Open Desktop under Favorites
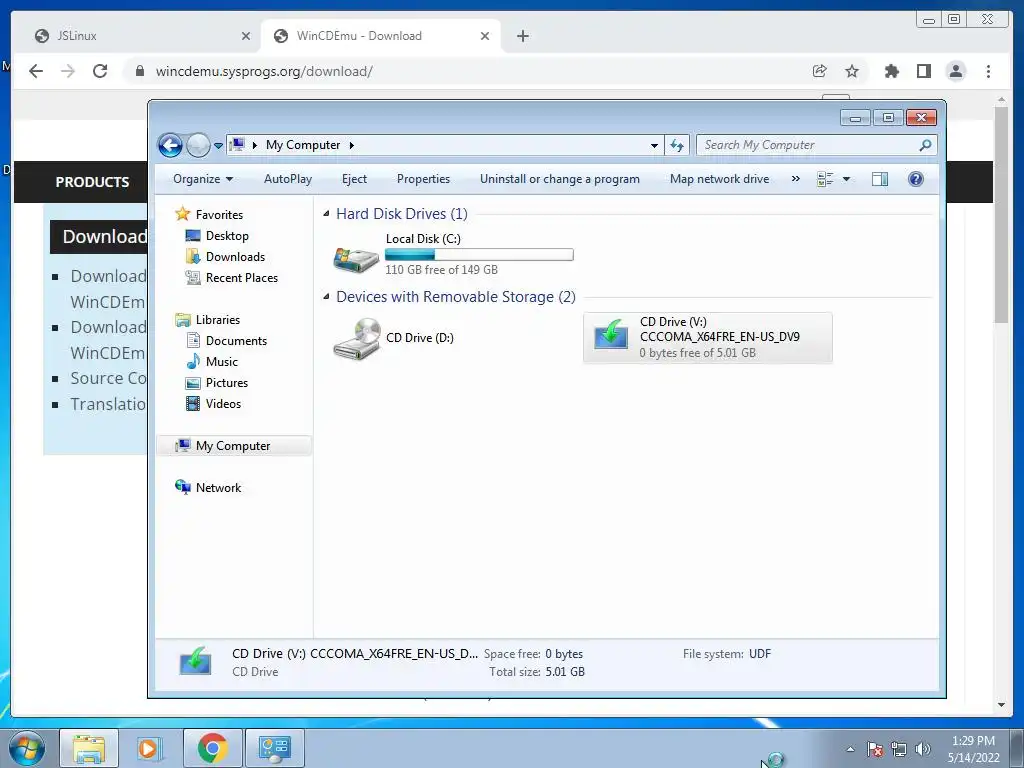1024x768 pixels. (227, 236)
